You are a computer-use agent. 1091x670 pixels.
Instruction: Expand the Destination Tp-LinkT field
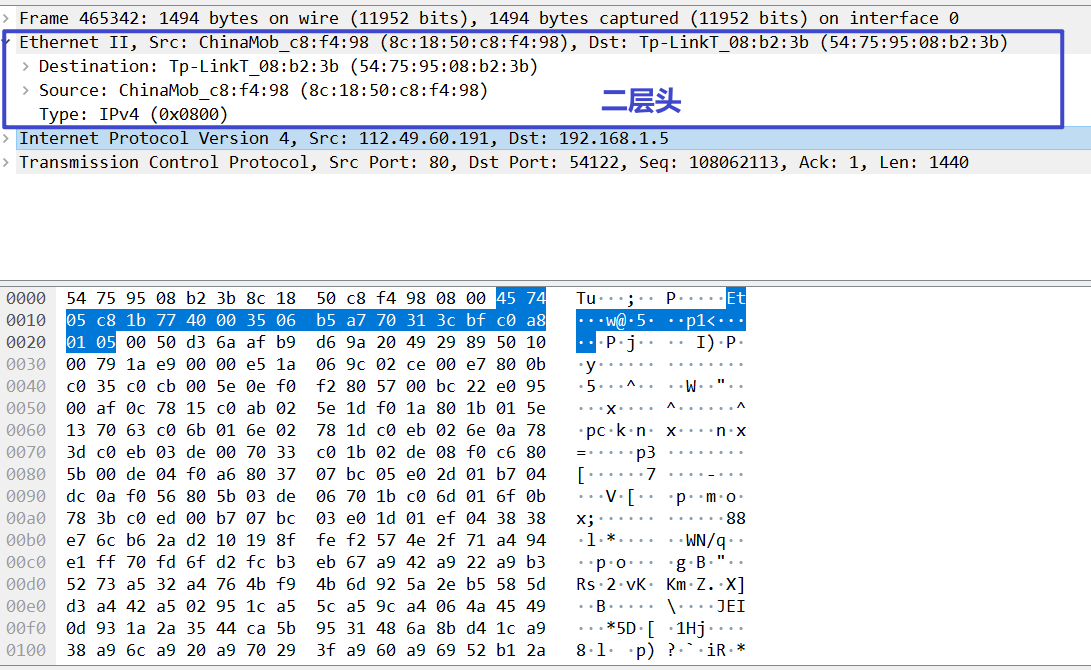pos(26,67)
